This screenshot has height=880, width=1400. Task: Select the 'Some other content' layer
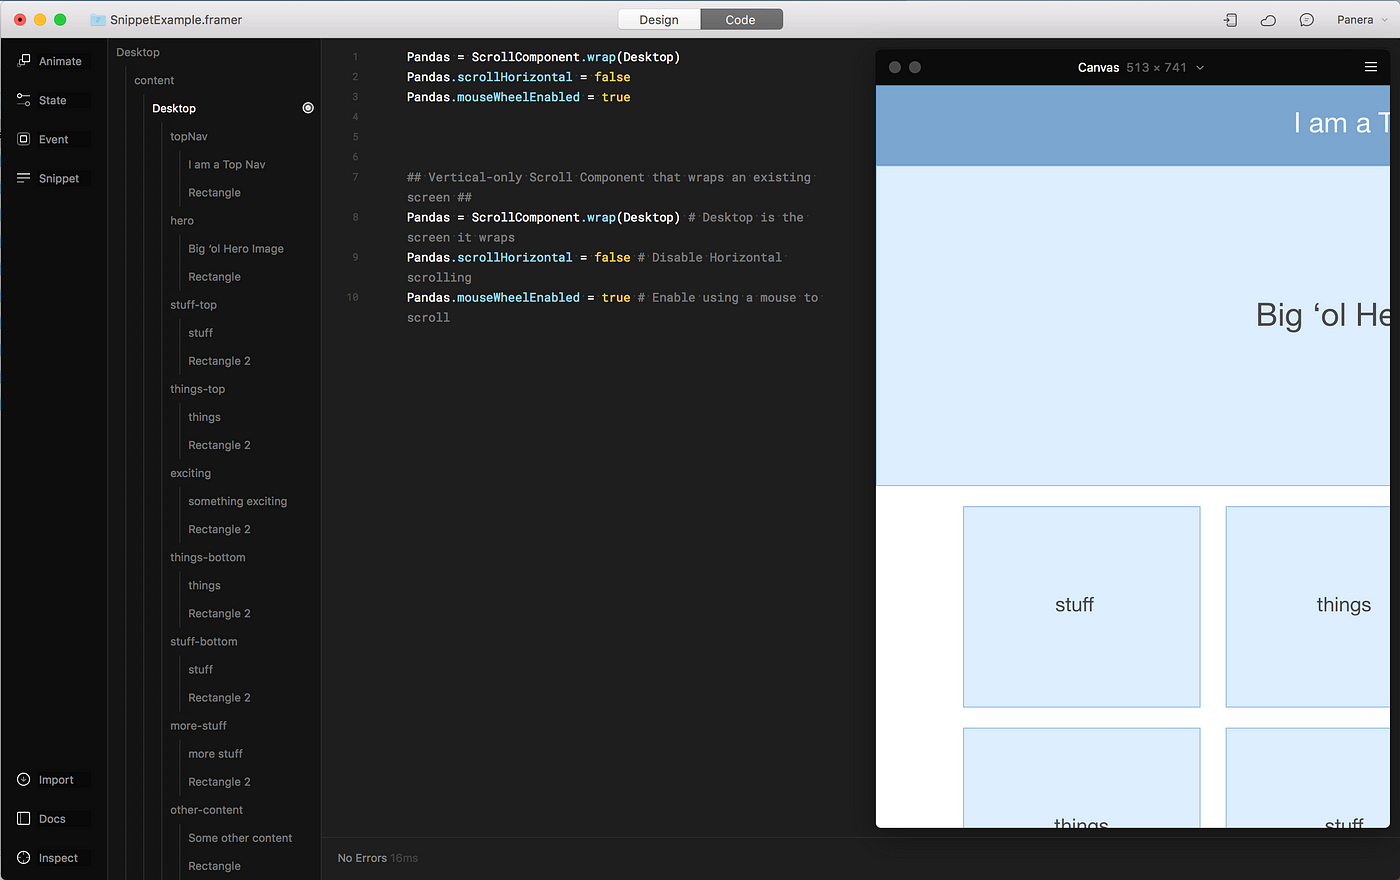(x=240, y=837)
